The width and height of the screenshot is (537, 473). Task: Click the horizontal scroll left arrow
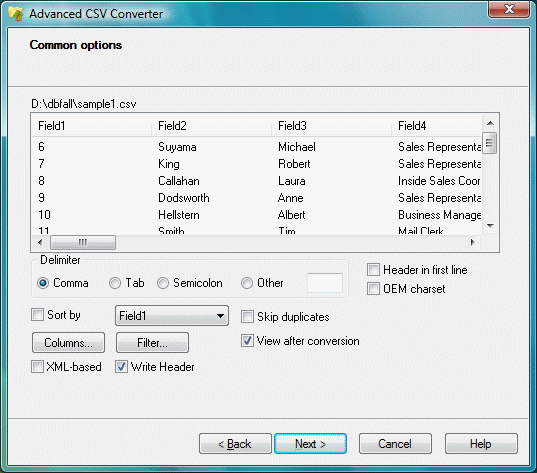click(40, 242)
